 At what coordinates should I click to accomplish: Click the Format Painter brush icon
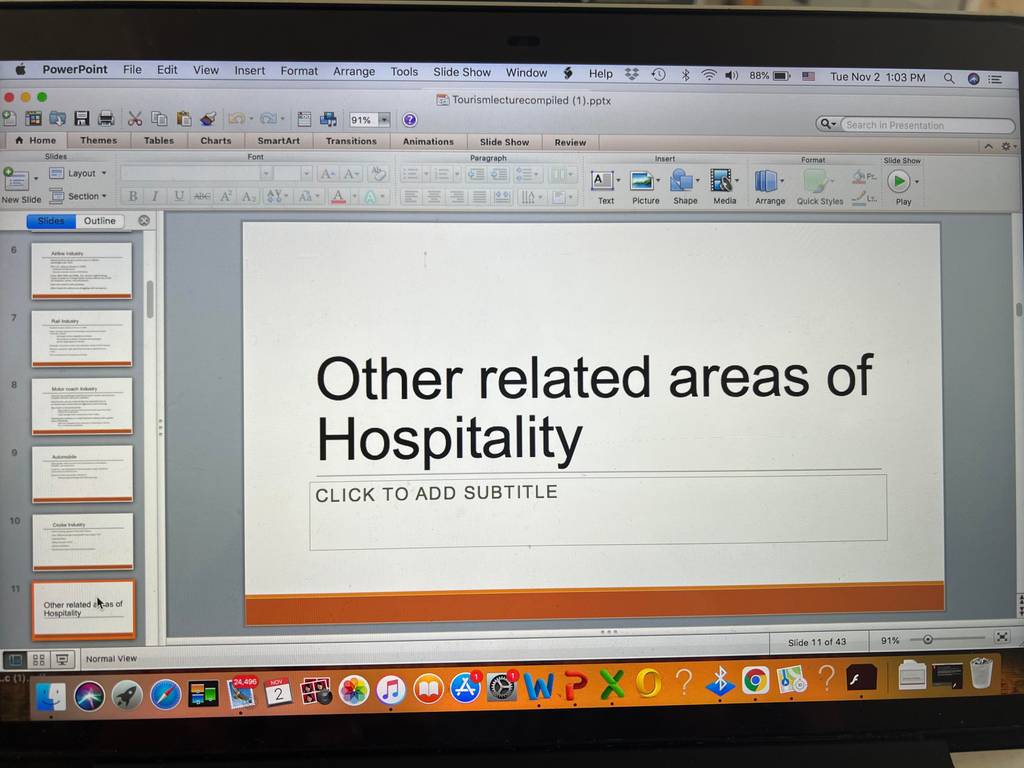pyautogui.click(x=208, y=118)
